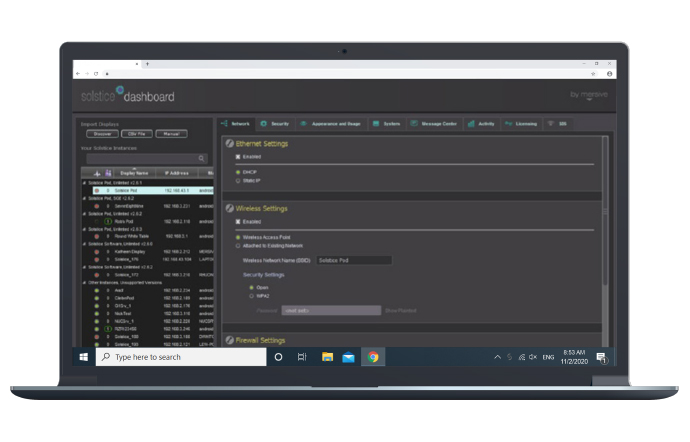Switch to the Security tab

pyautogui.click(x=275, y=124)
